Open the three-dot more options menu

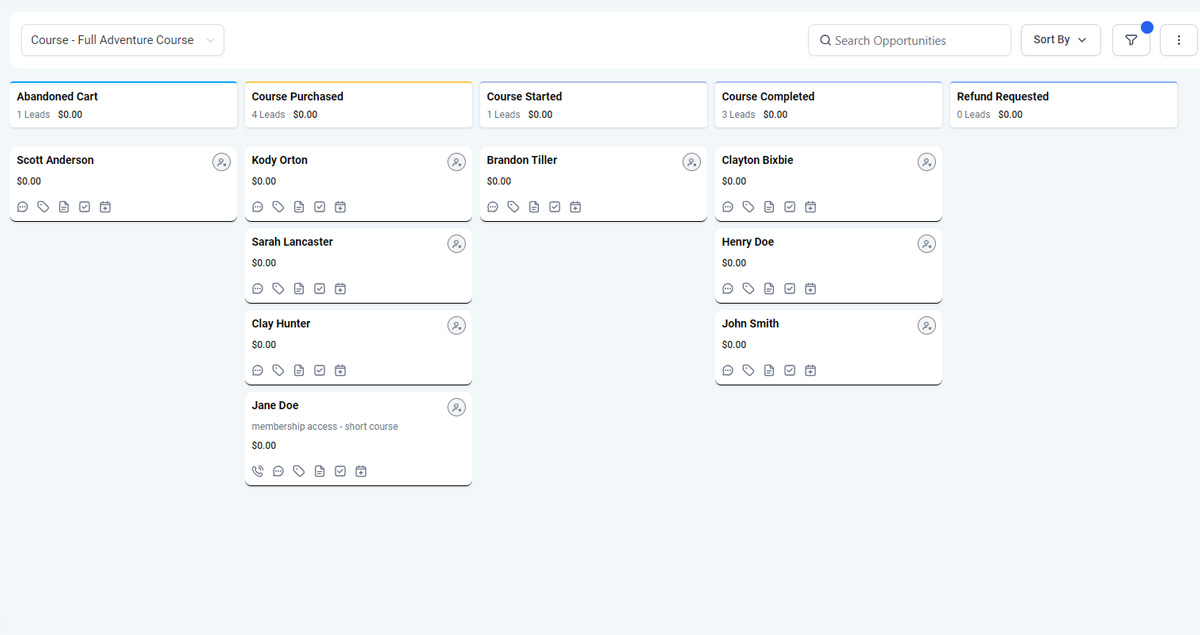1178,40
